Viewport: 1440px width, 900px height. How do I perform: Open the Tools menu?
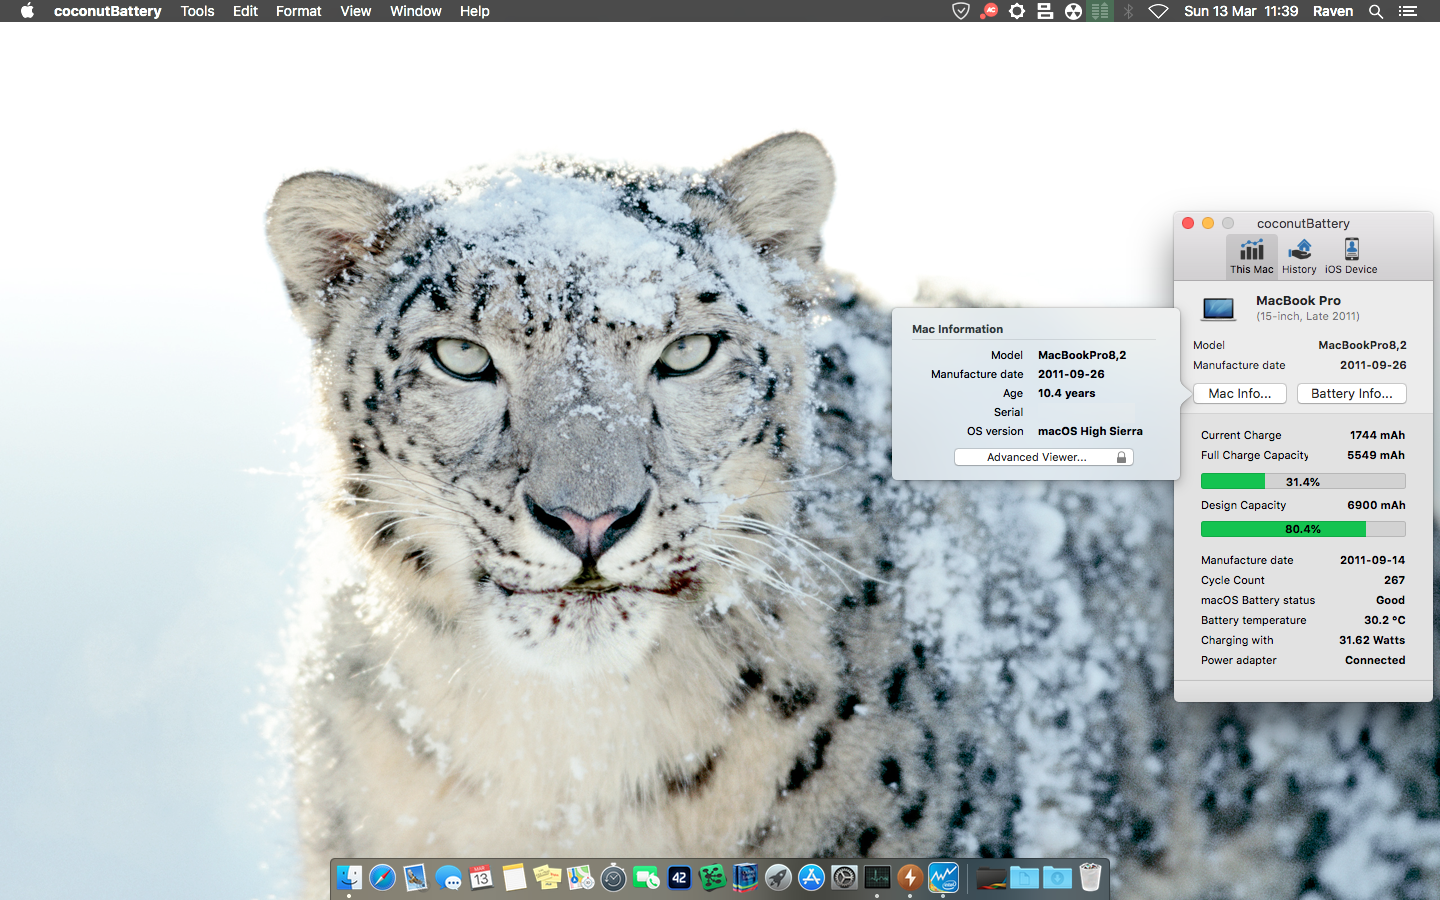coord(197,11)
